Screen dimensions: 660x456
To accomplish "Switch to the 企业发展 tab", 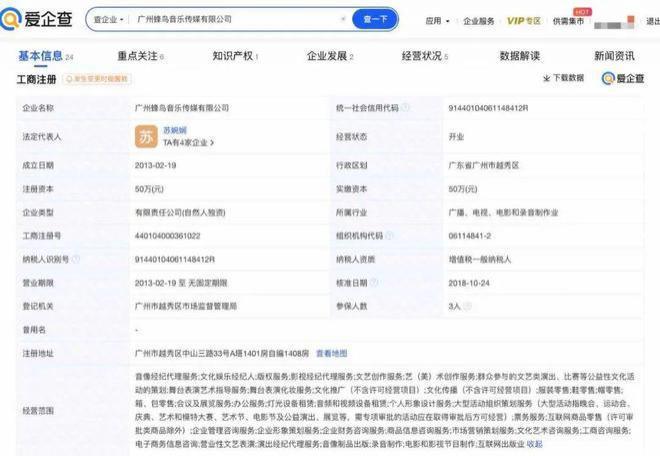I will click(330, 56).
